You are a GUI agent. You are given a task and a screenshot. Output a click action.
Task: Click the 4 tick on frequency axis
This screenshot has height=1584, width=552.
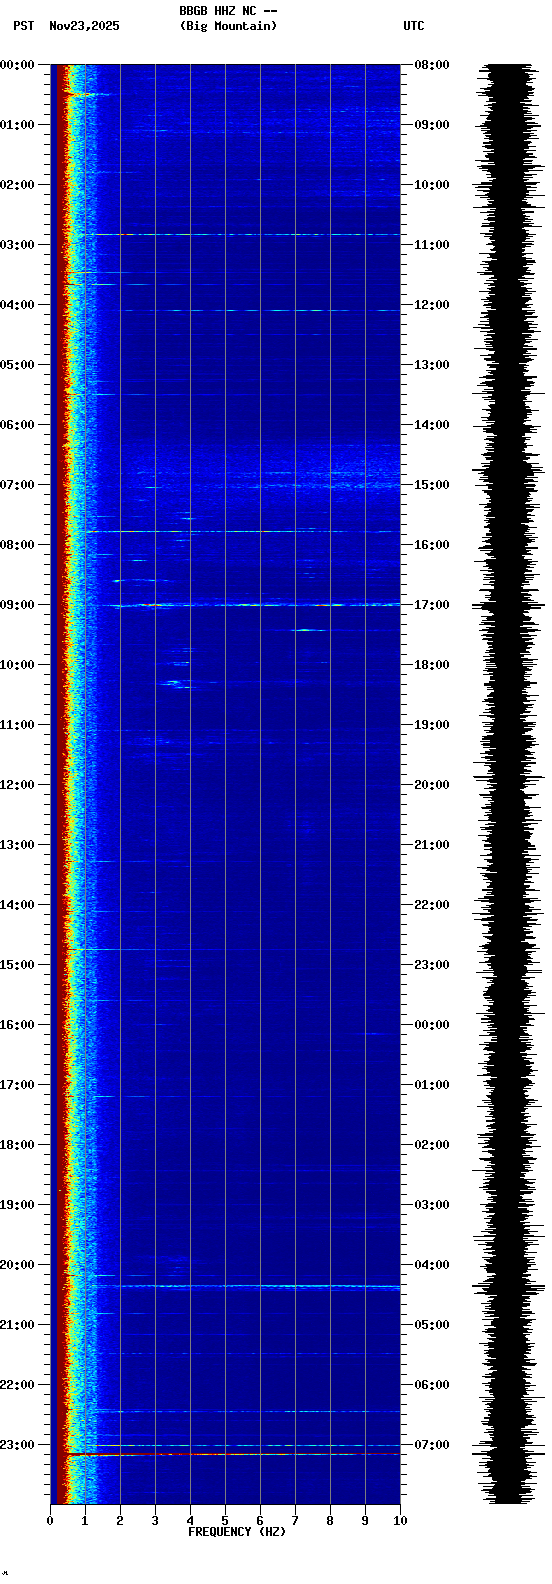tap(190, 1521)
